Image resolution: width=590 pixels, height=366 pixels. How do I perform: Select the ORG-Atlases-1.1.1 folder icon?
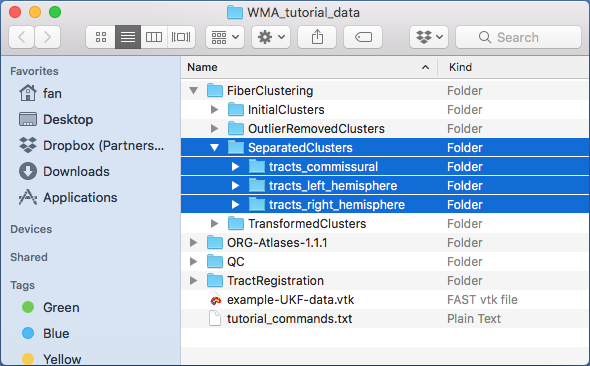215,242
